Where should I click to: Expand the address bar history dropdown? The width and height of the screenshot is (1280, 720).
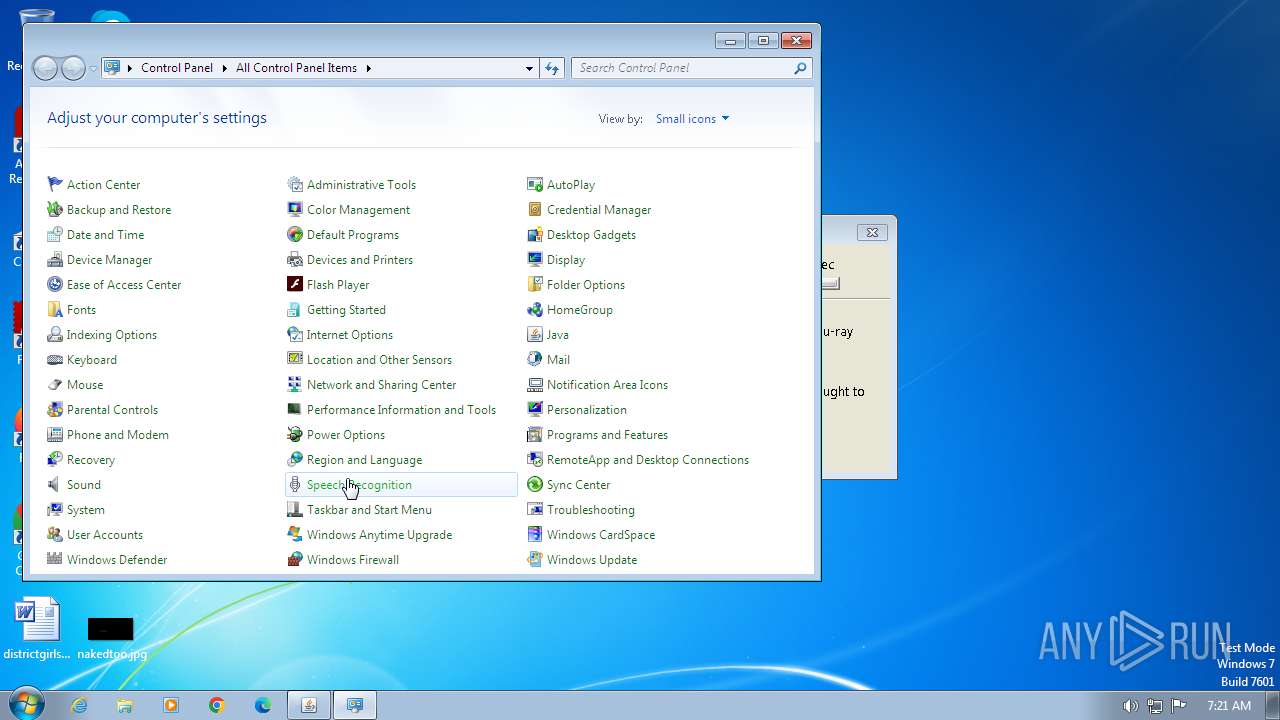point(529,68)
